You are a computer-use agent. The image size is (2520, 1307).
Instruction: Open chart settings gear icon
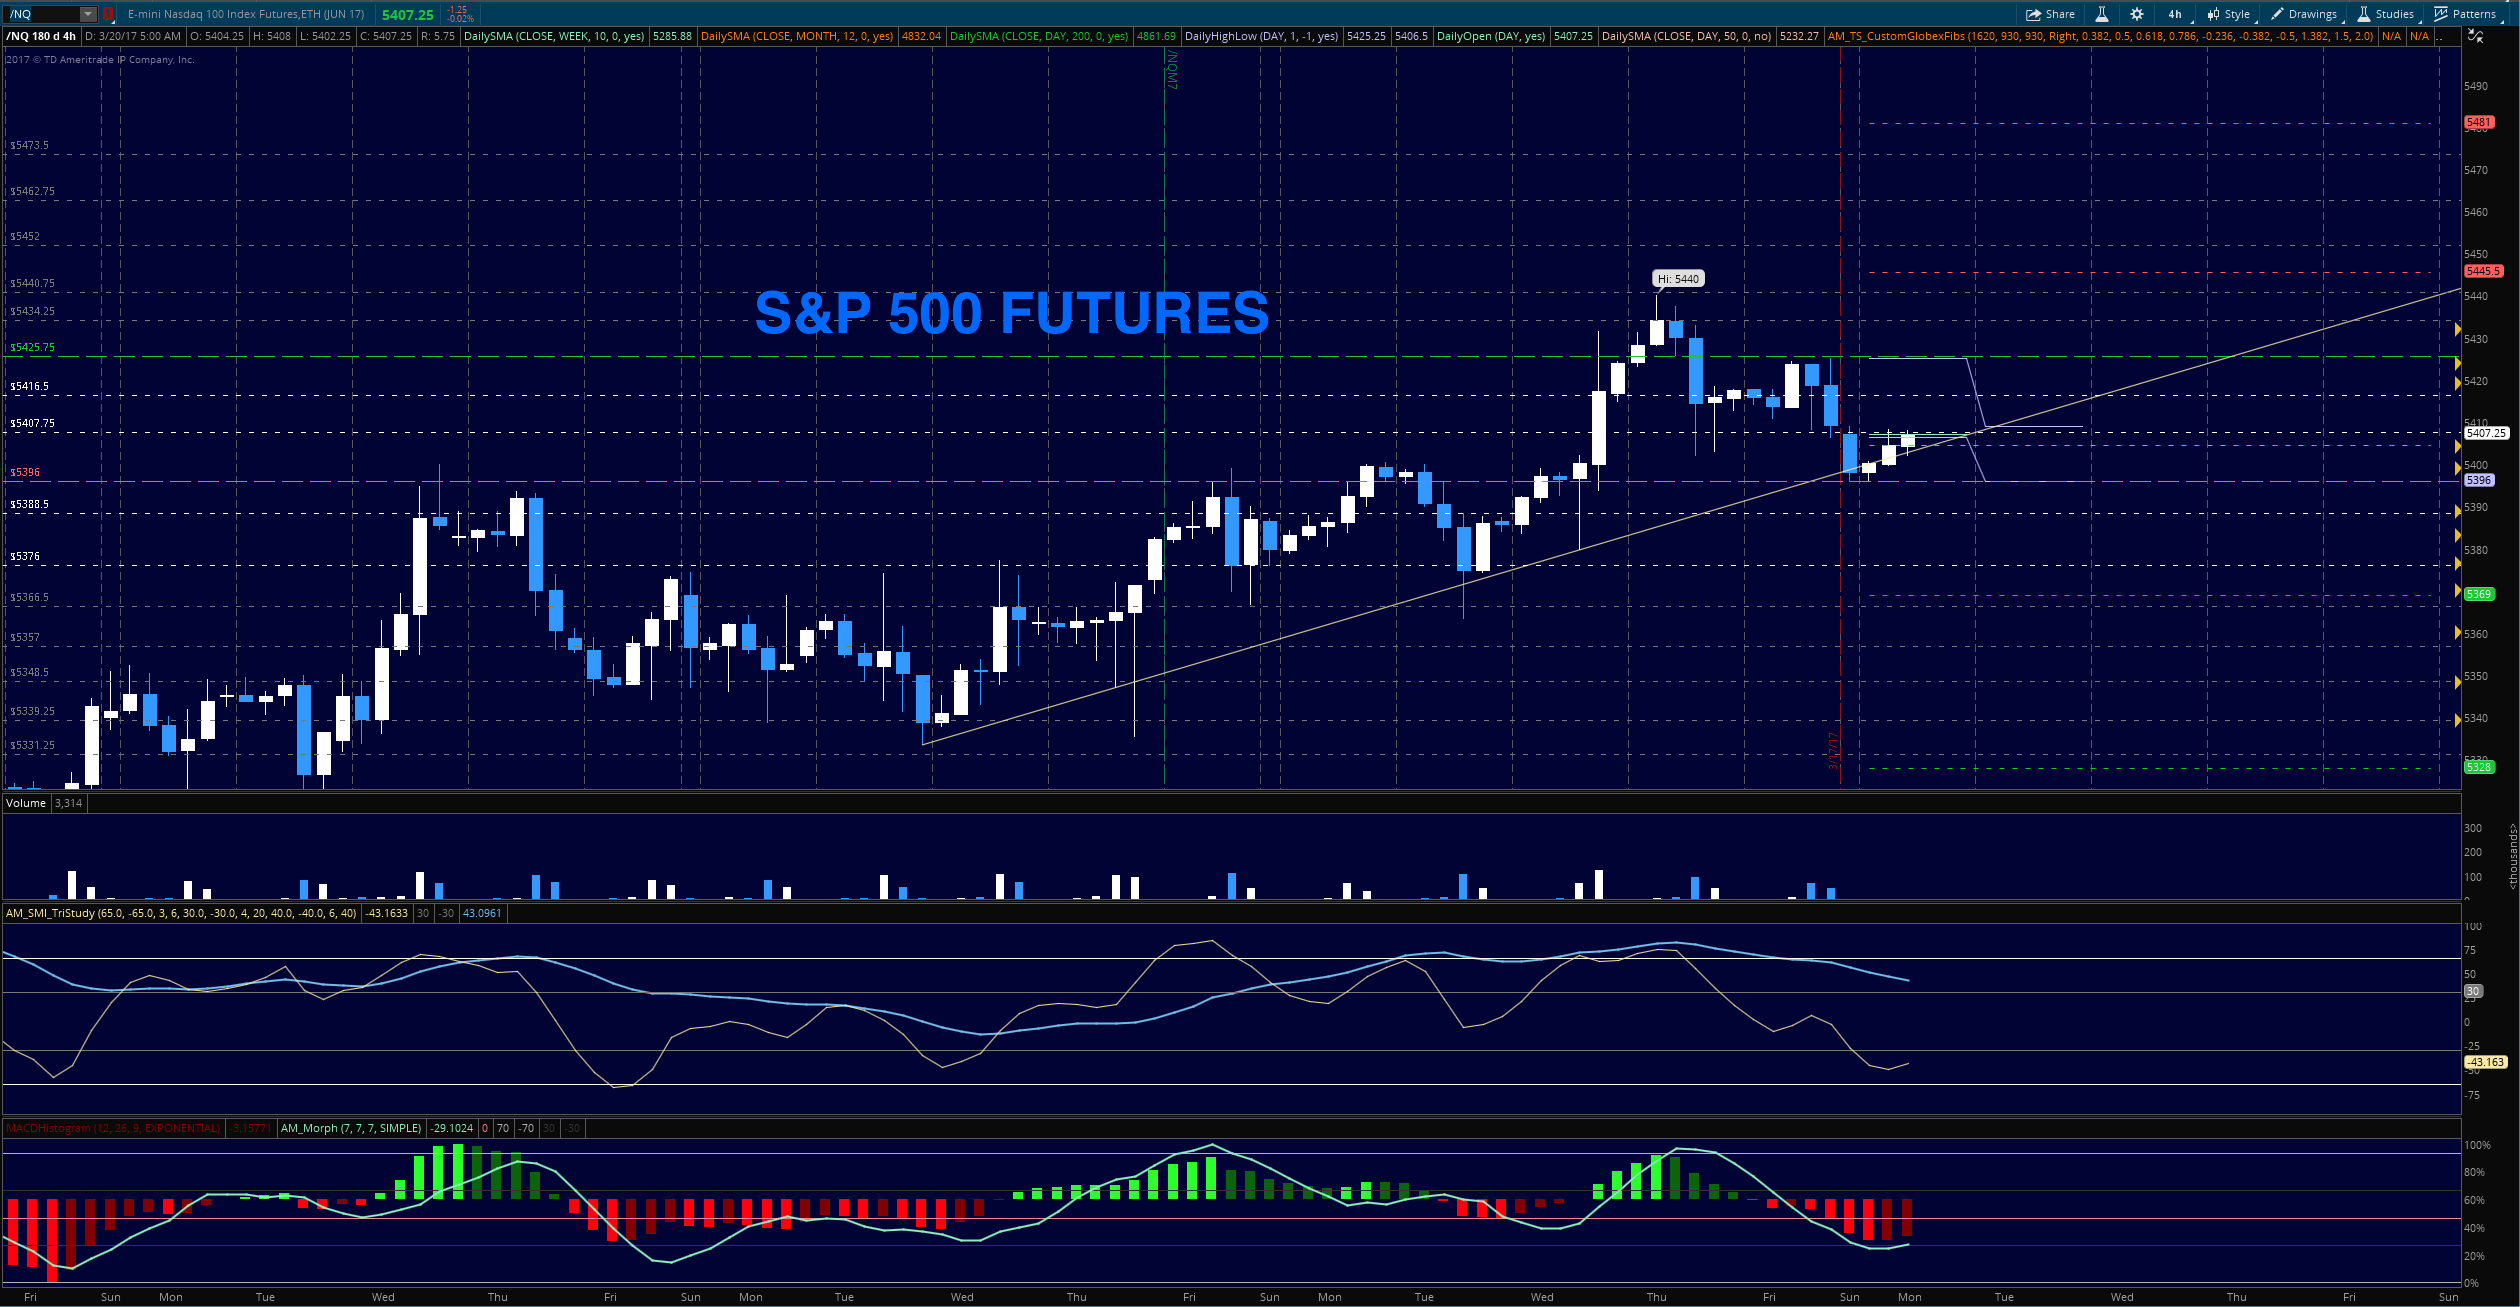2137,14
